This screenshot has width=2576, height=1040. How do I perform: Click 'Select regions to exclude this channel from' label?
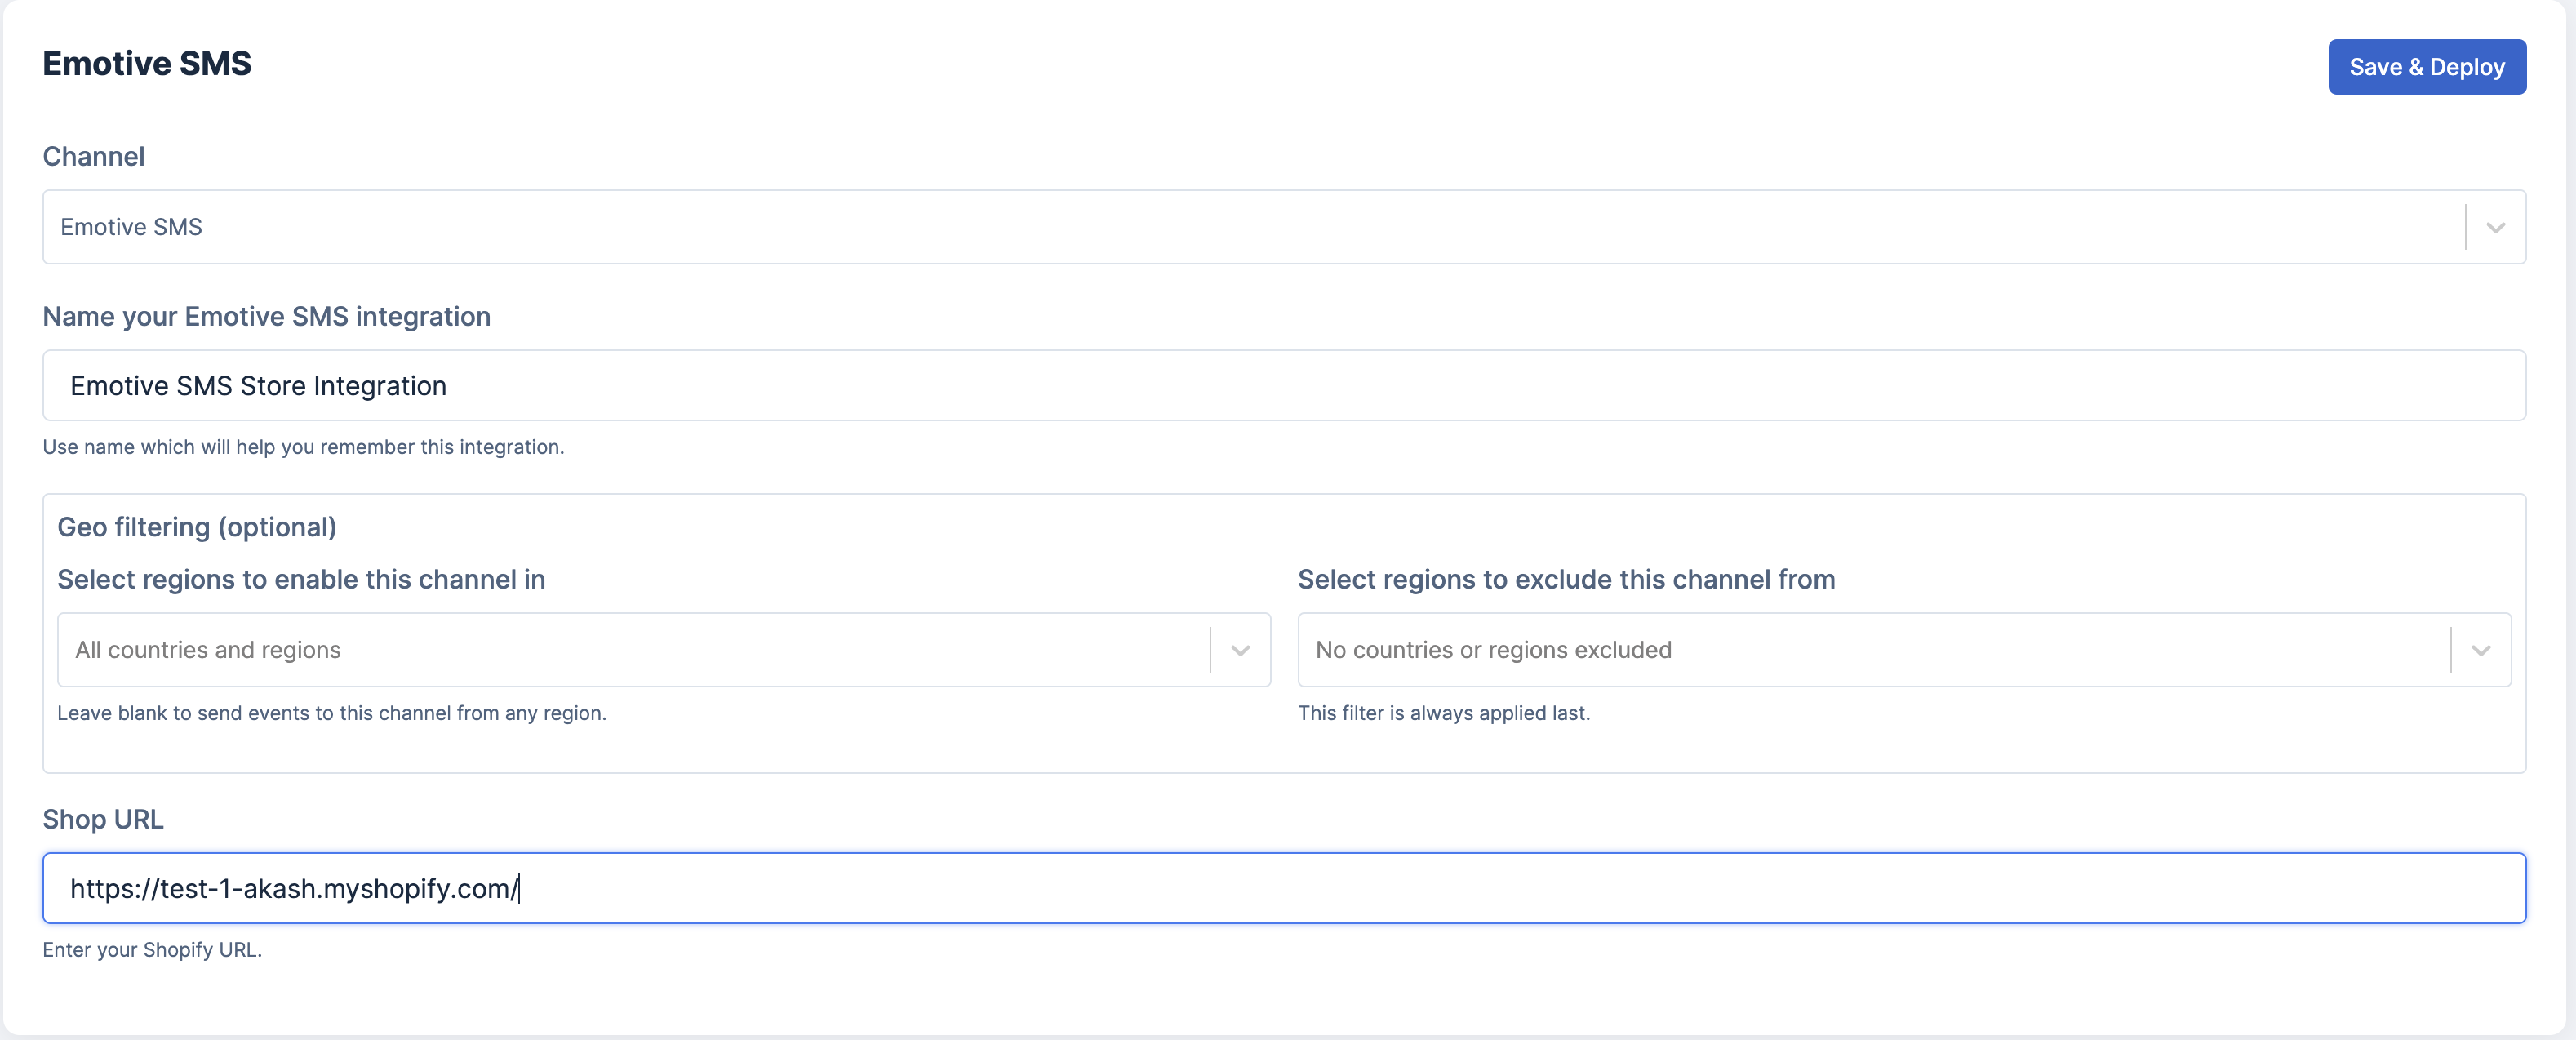pos(1566,579)
